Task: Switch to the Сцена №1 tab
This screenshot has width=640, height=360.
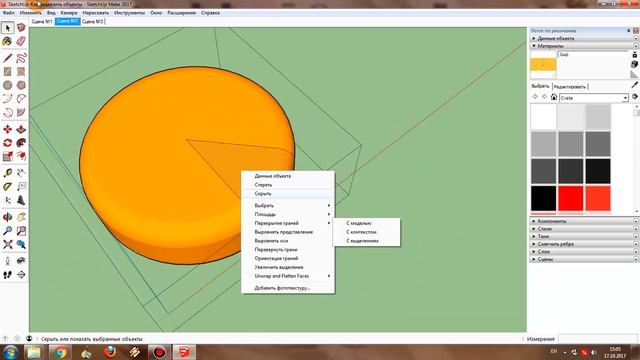Action: tap(42, 21)
